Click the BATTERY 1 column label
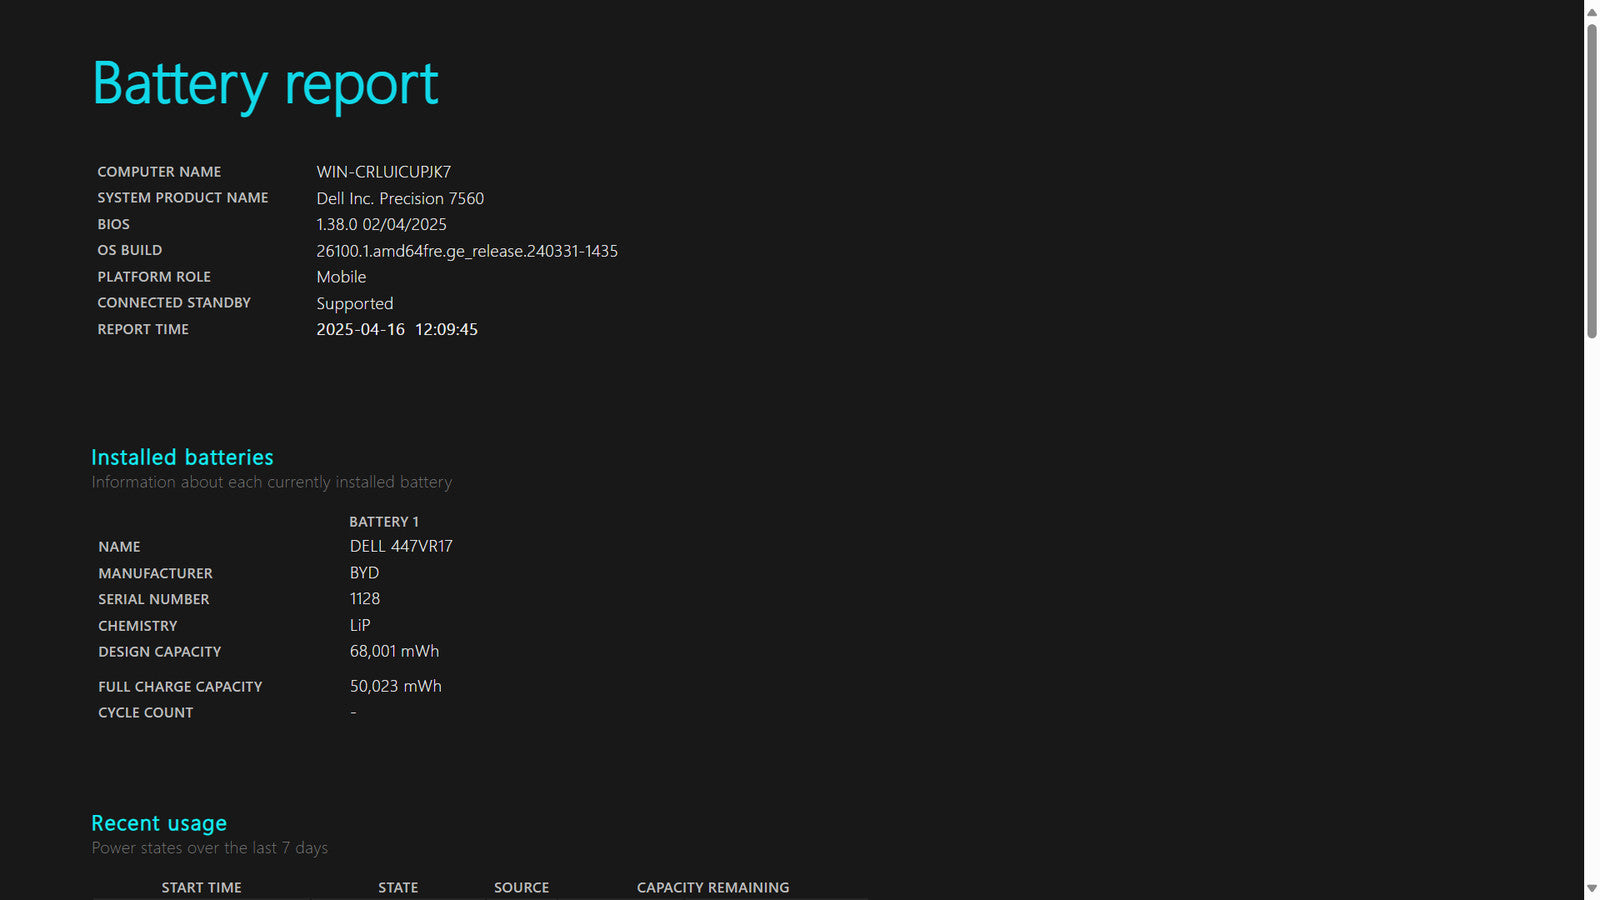 pyautogui.click(x=384, y=522)
